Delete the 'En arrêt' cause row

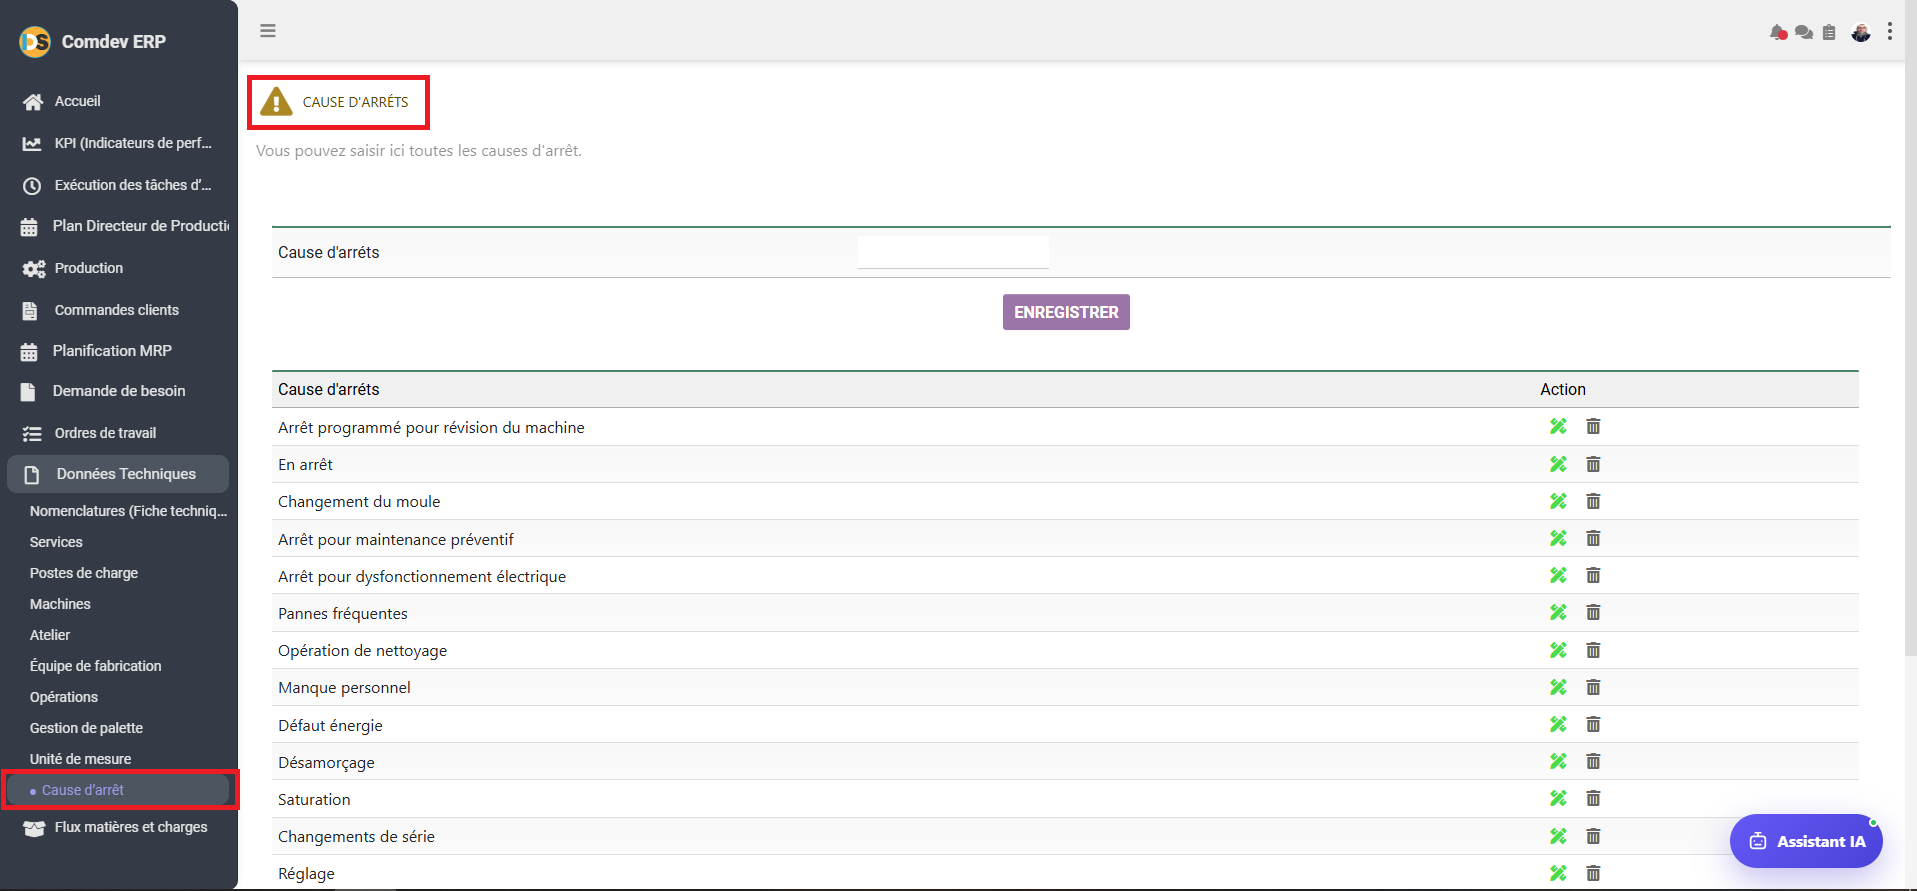(1593, 464)
